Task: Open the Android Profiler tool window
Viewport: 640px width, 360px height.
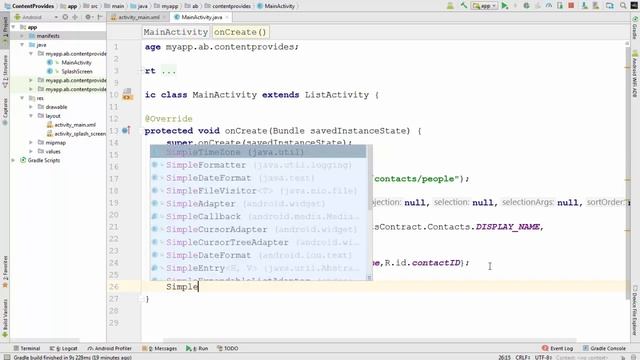Action: (109, 349)
